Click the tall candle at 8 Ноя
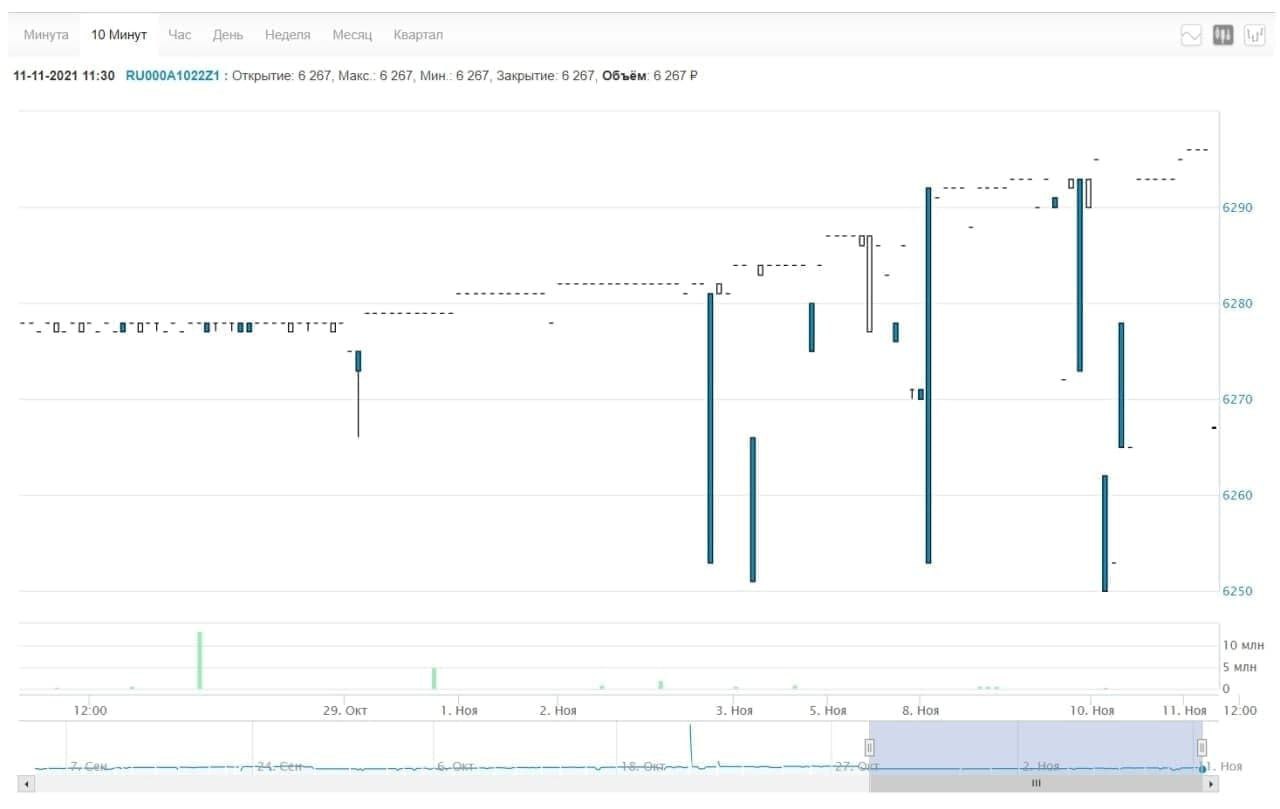 tap(928, 375)
